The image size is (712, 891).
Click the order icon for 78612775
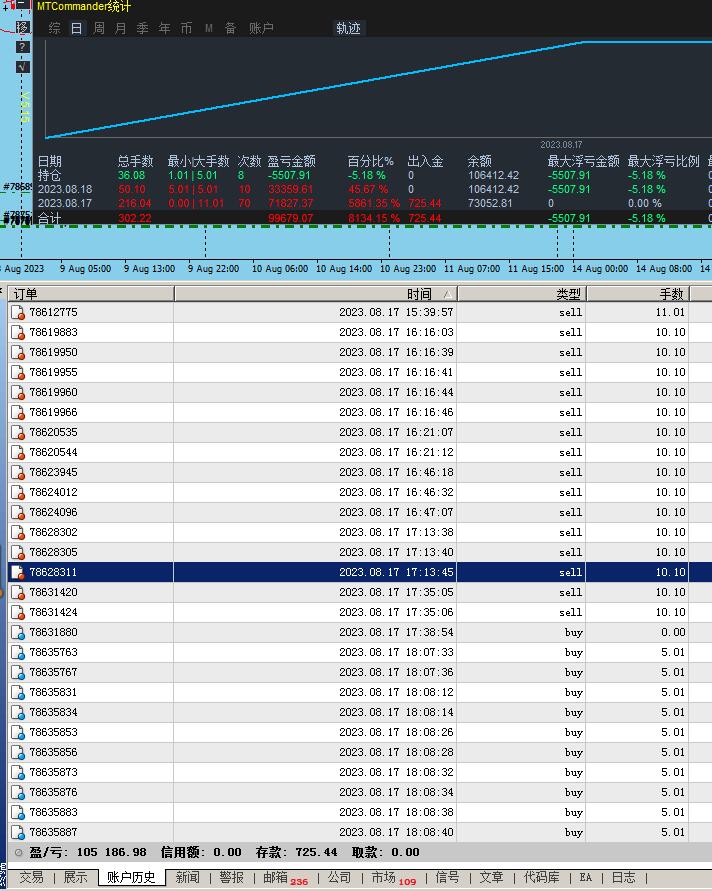[18, 313]
